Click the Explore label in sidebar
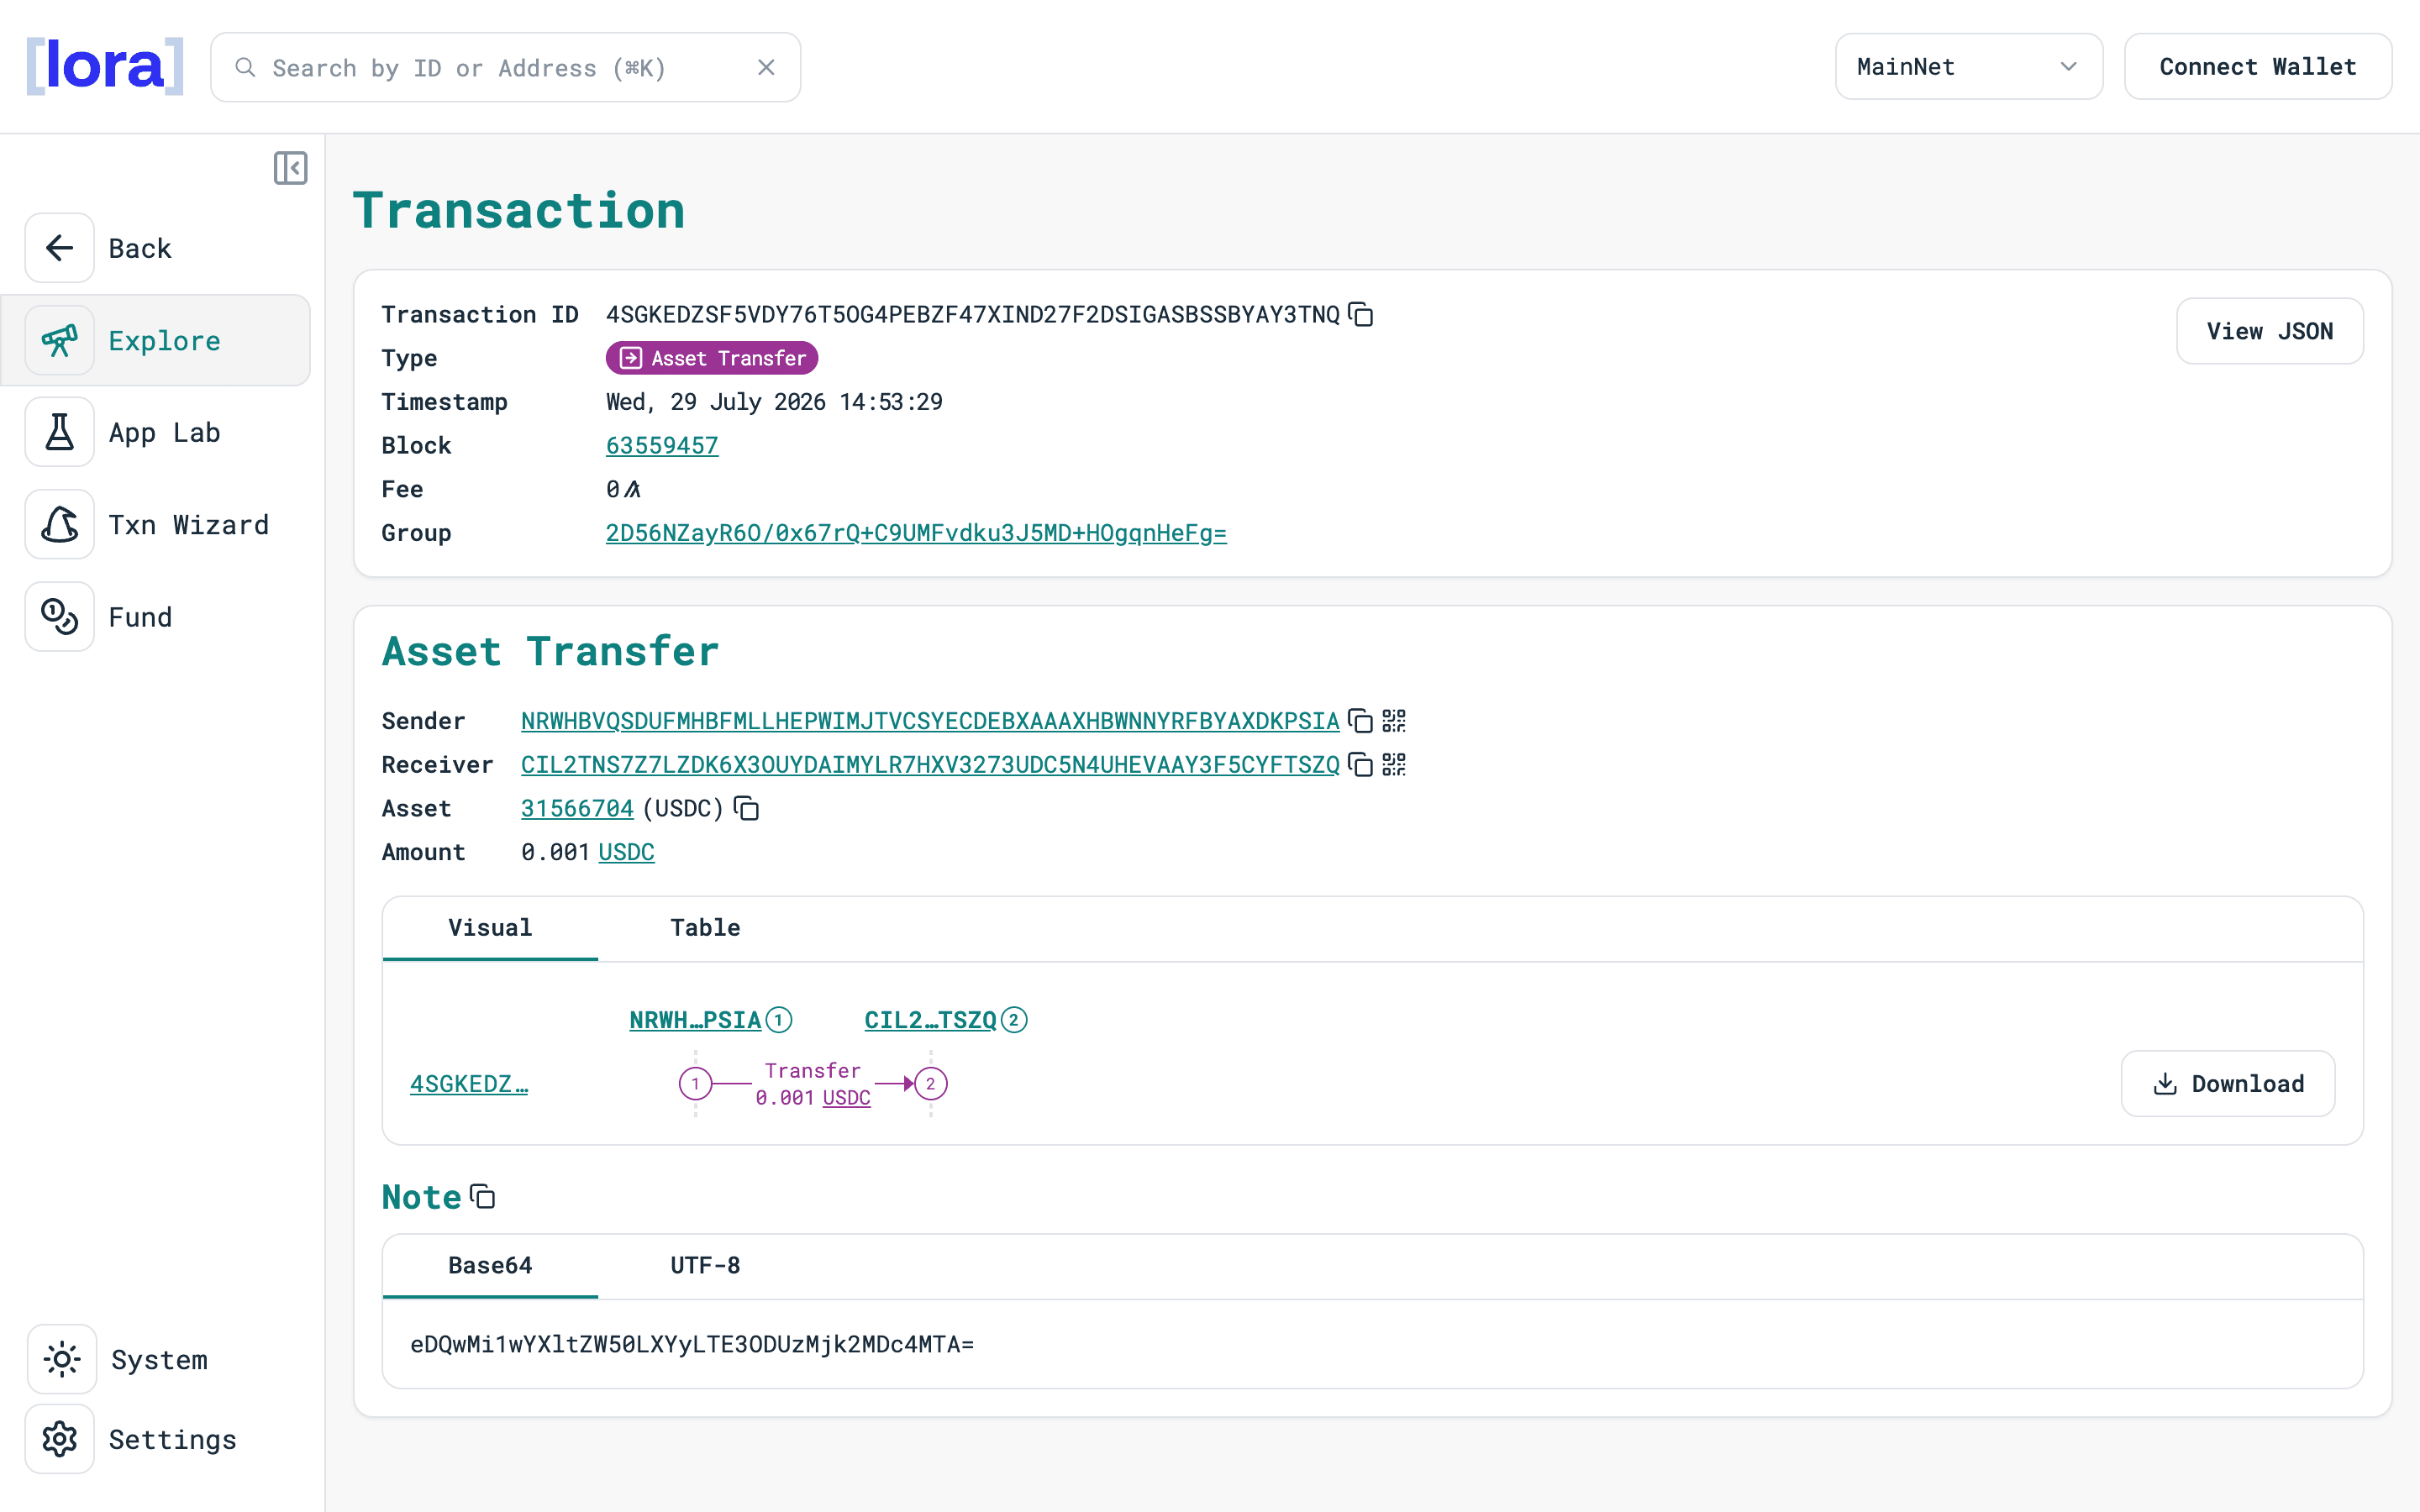The height and width of the screenshot is (1512, 2420). (165, 340)
